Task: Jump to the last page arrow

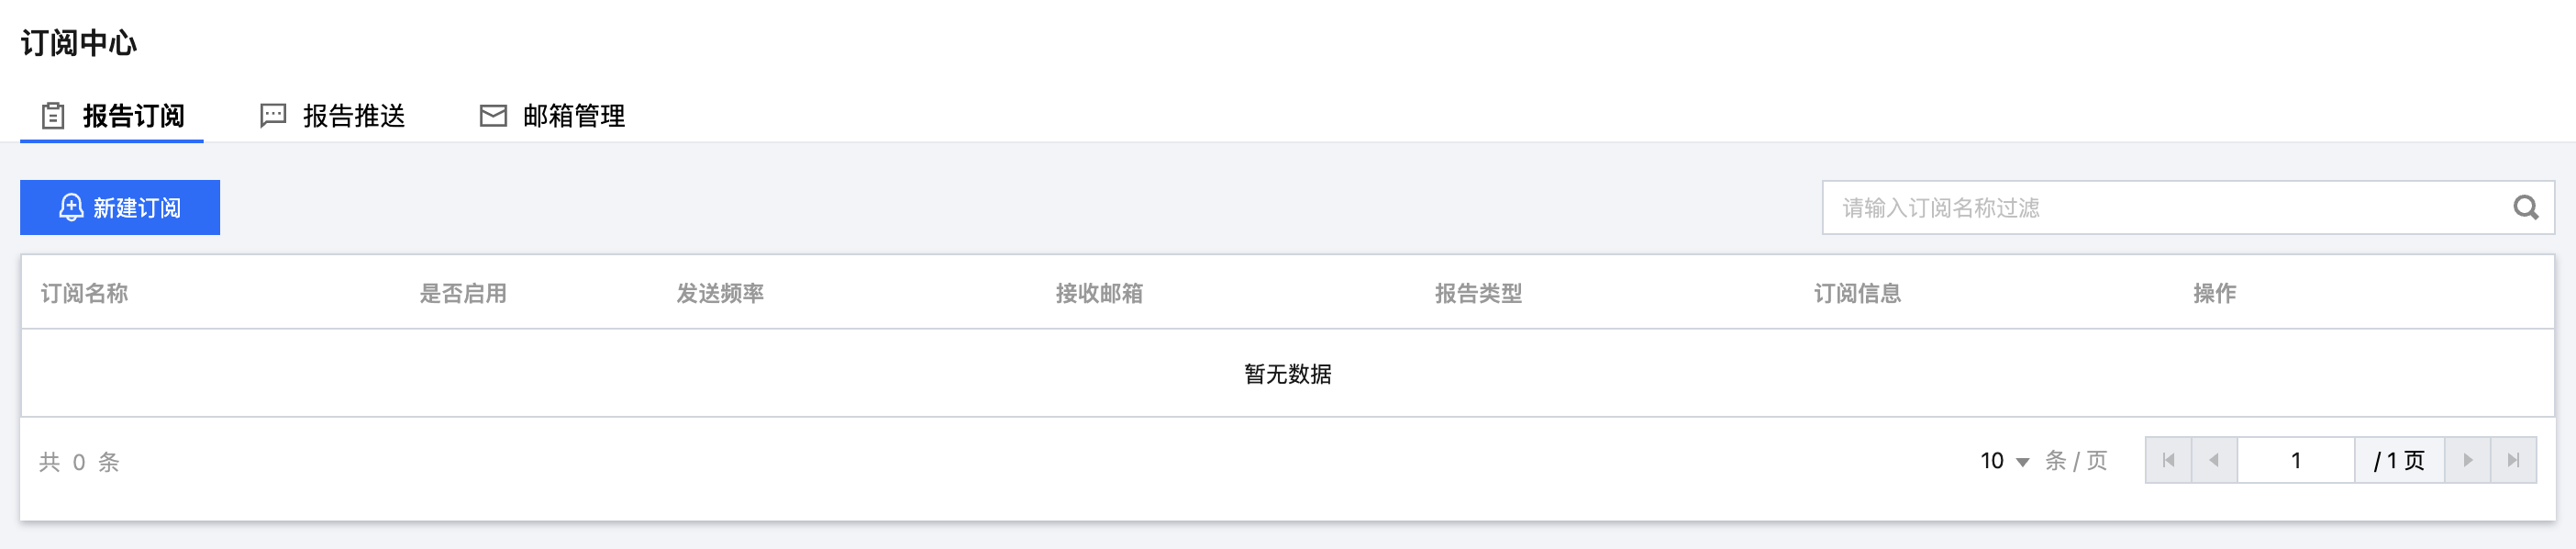Action: pyautogui.click(x=2513, y=461)
